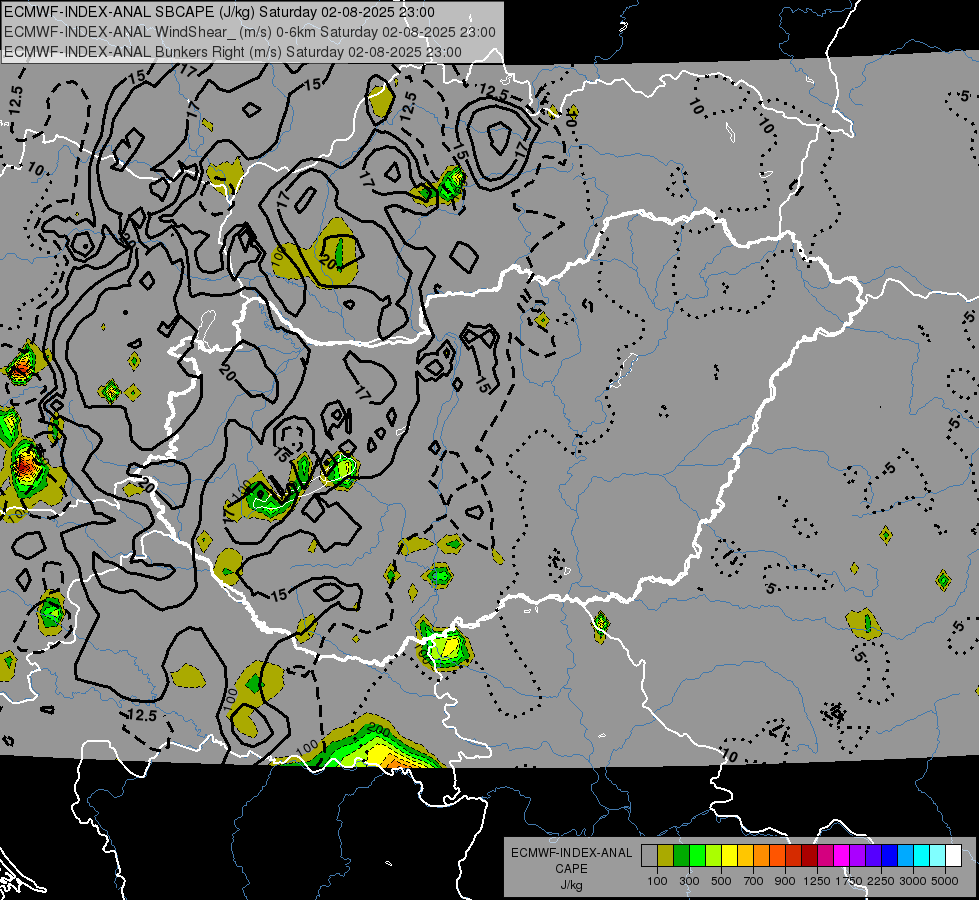Viewport: 979px width, 900px height.
Task: Click legend tick value 3000
Action: pyautogui.click(x=913, y=881)
